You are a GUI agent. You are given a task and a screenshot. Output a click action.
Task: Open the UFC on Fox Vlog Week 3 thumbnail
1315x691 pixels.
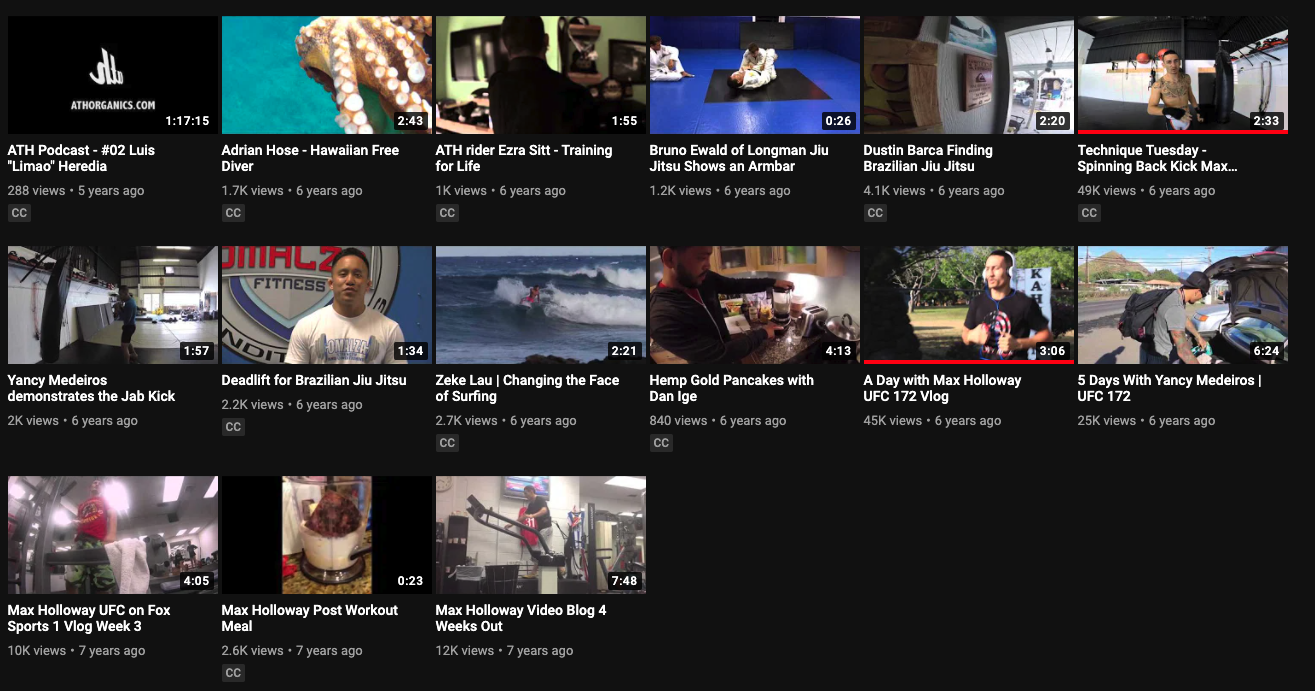pos(113,535)
